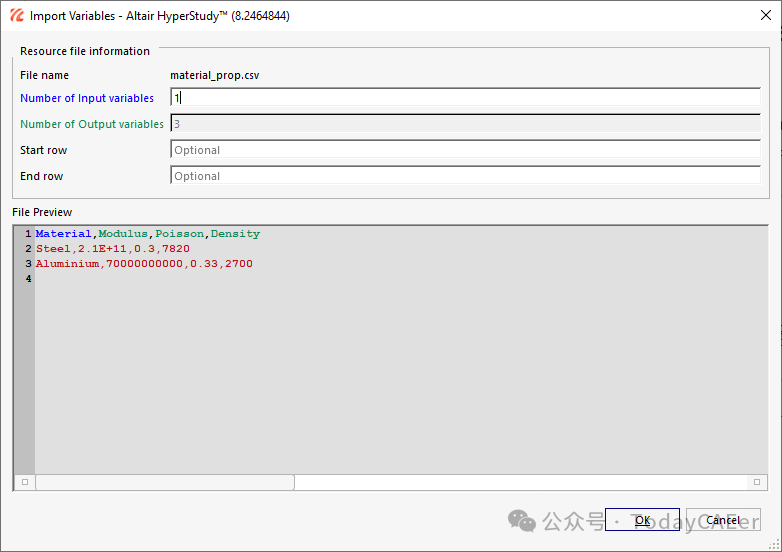Viewport: 782px width, 552px height.
Task: Click the 'Number of Output variables' label
Action: (92, 124)
